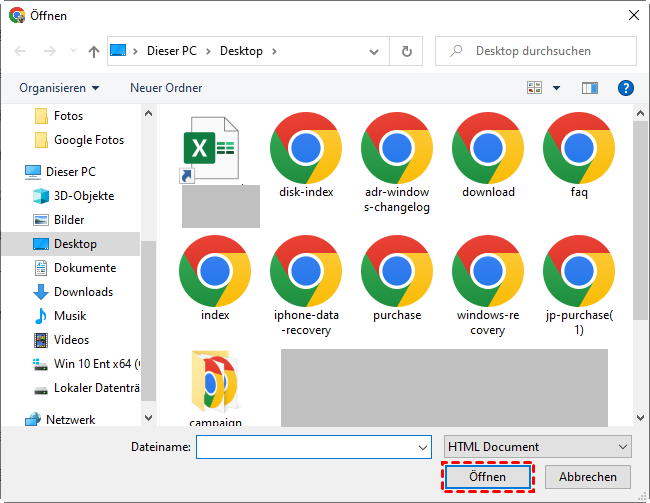650x503 pixels.
Task: Click the PC icon in address bar
Action: coord(118,51)
